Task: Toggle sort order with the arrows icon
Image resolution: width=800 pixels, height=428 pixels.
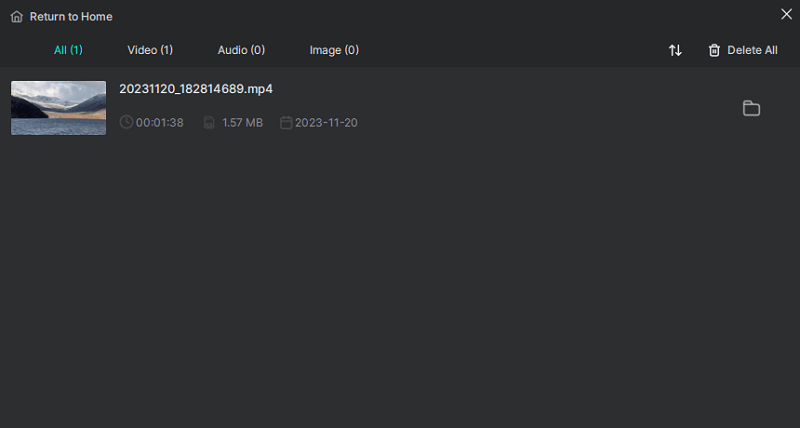Action: click(675, 51)
